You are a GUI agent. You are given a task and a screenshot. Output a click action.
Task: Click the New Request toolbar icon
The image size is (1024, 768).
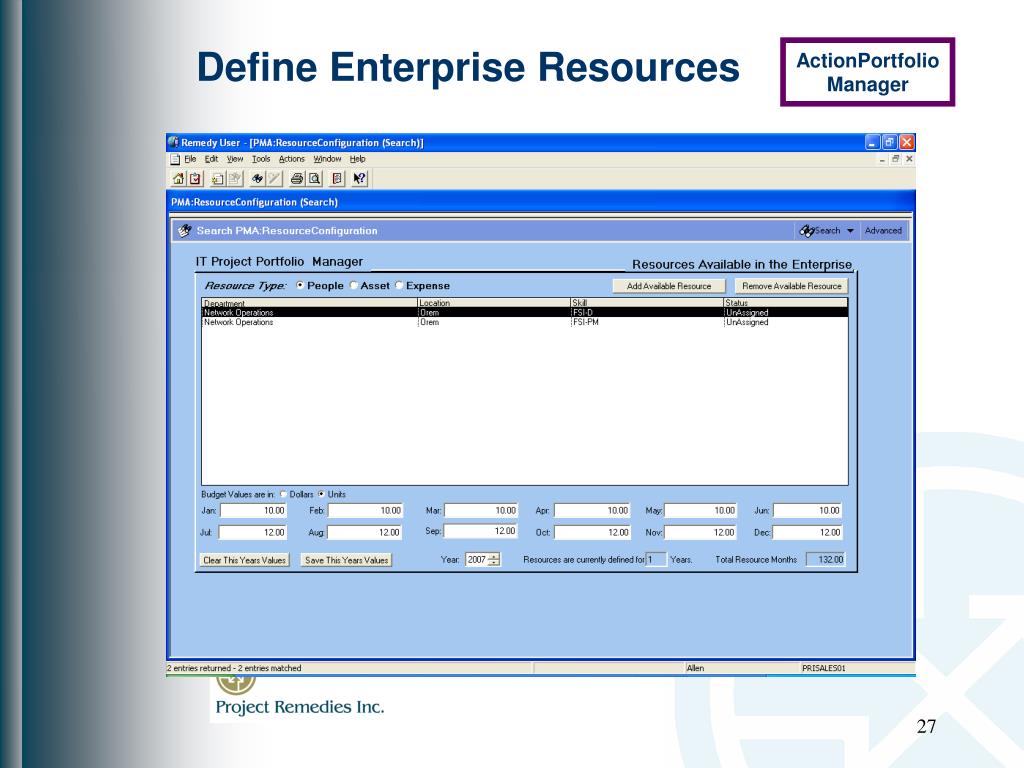218,178
